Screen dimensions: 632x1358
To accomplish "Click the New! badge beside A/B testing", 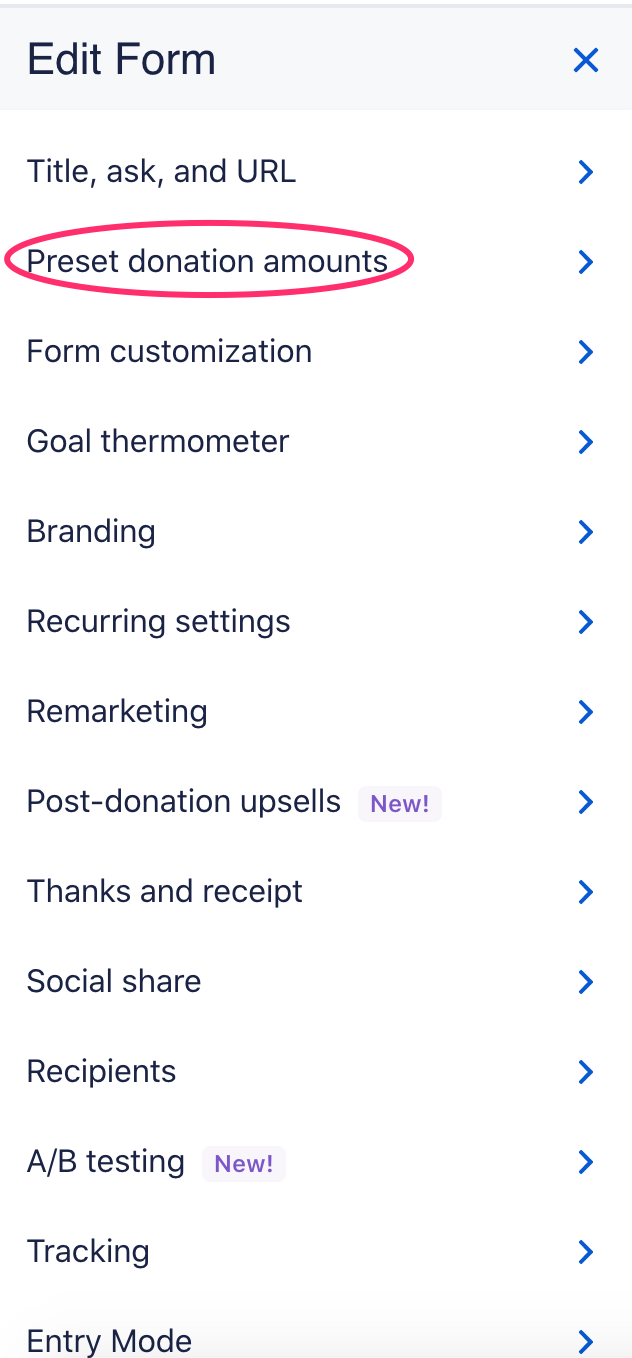I will (x=244, y=1163).
